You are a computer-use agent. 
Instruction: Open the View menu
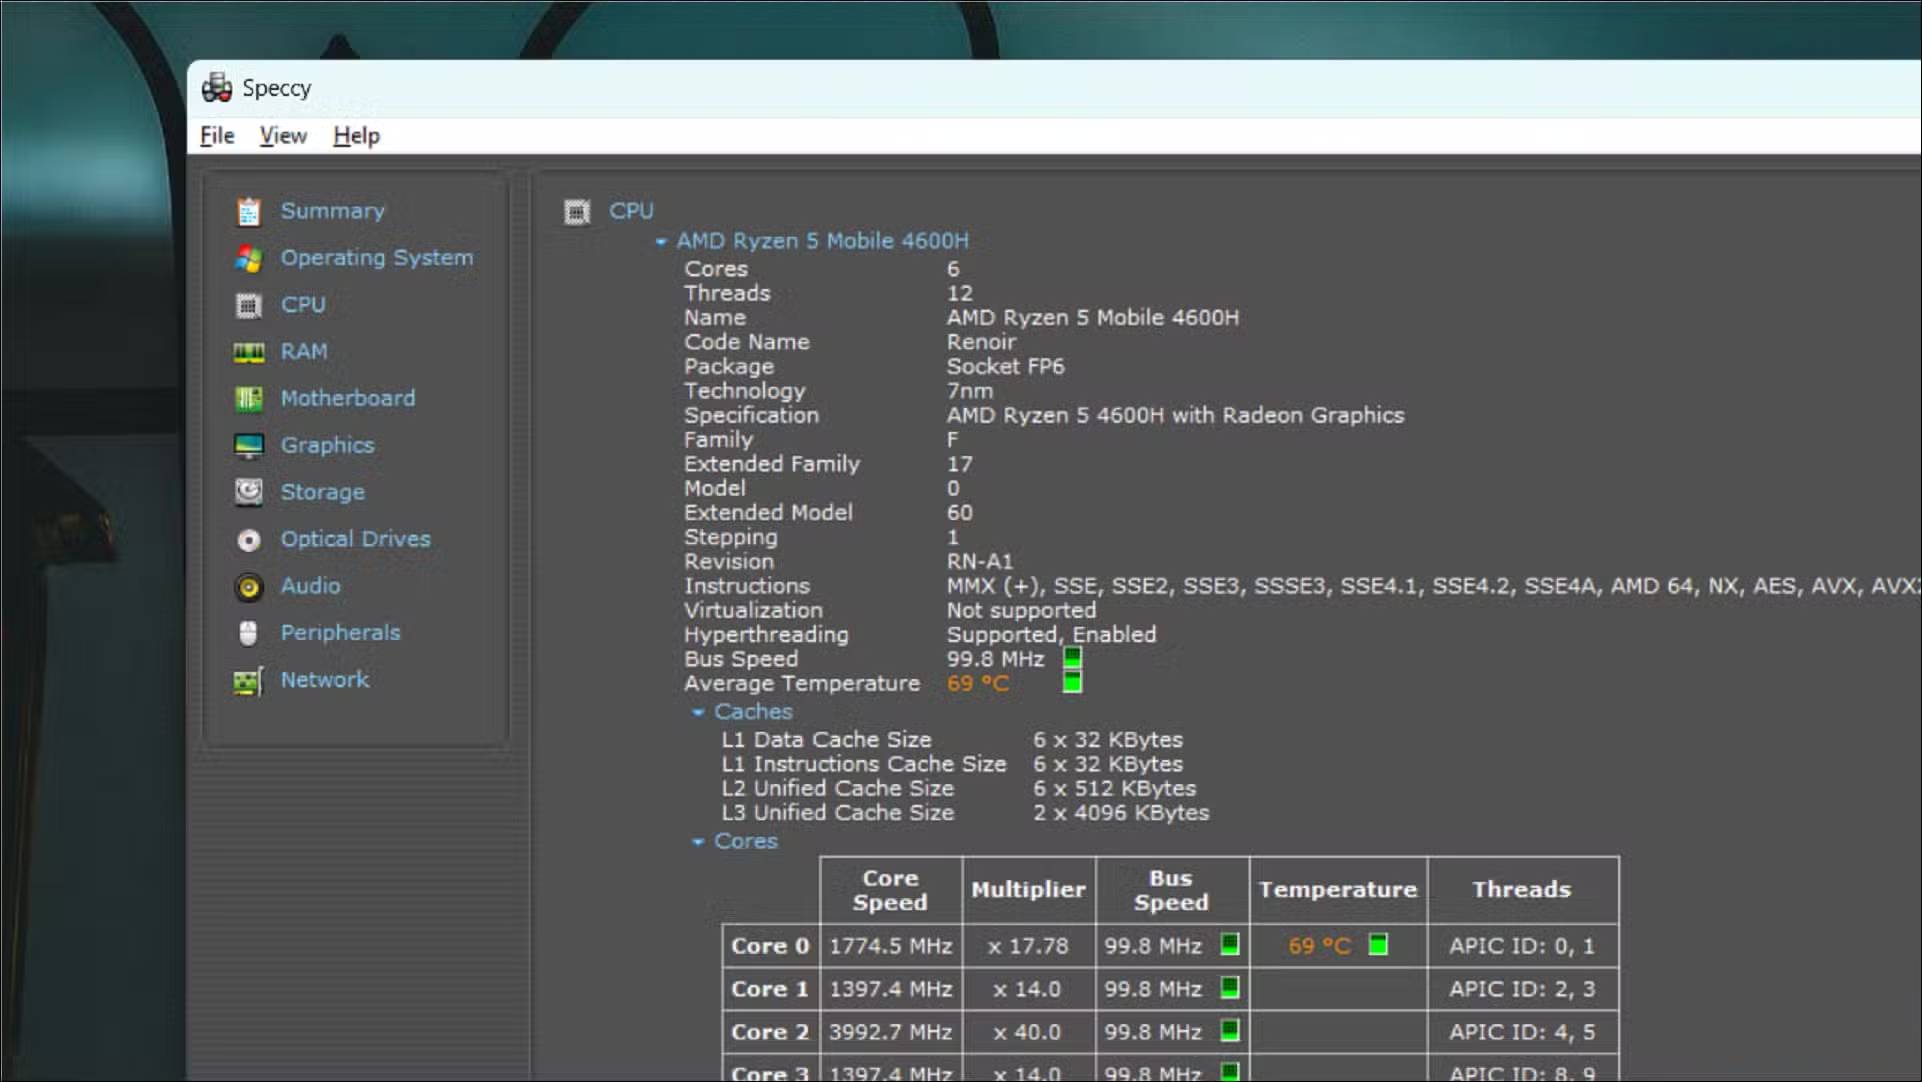(x=283, y=136)
